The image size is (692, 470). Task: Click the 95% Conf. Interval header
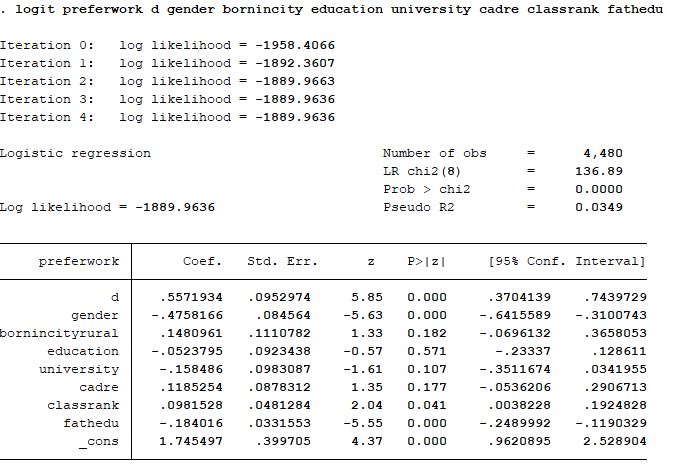[566, 262]
